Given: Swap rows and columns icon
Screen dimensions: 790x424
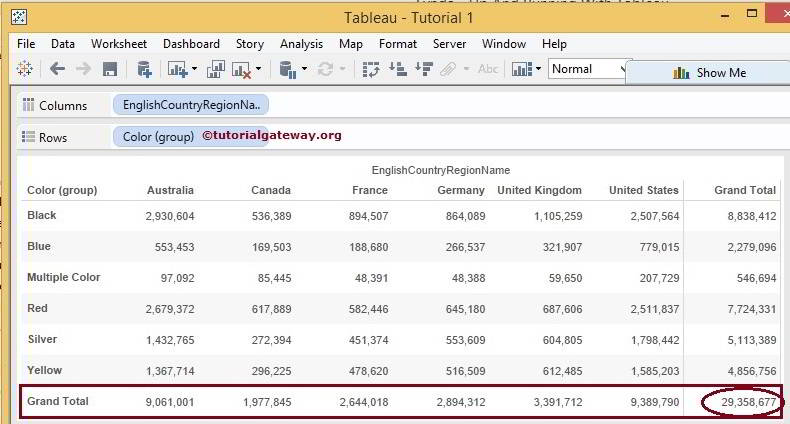Looking at the screenshot, I should point(371,69).
